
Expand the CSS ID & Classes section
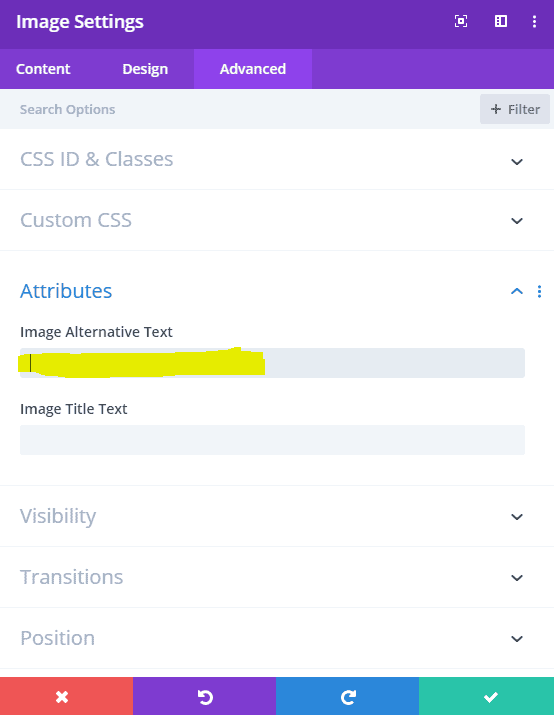(x=277, y=160)
